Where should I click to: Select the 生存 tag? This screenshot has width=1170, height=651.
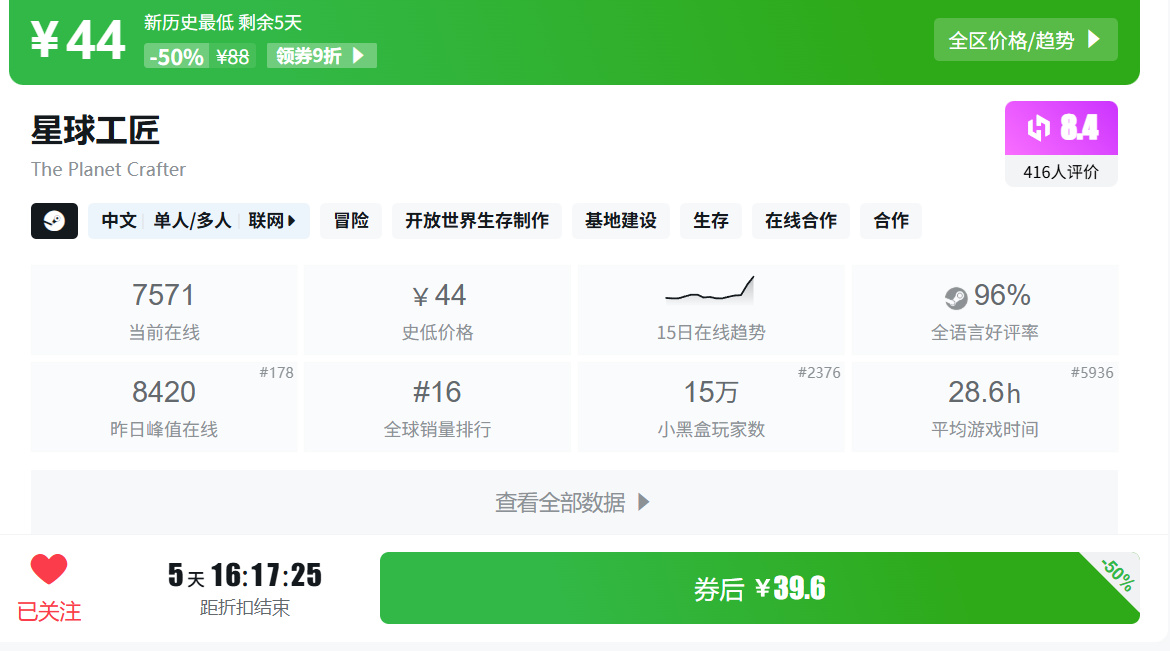710,221
